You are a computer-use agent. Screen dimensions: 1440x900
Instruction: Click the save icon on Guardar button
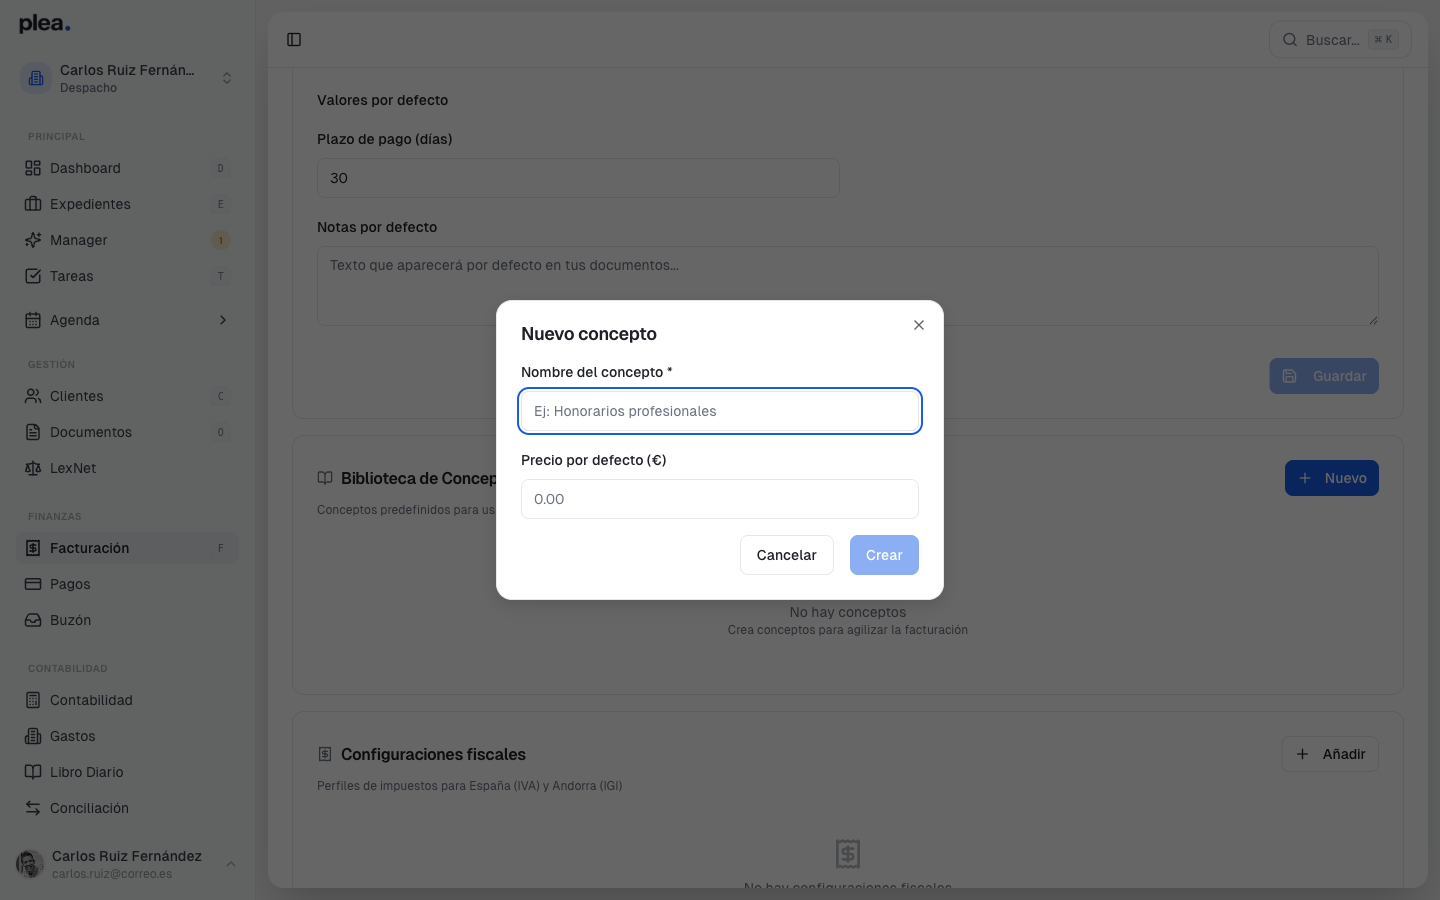tap(1290, 376)
